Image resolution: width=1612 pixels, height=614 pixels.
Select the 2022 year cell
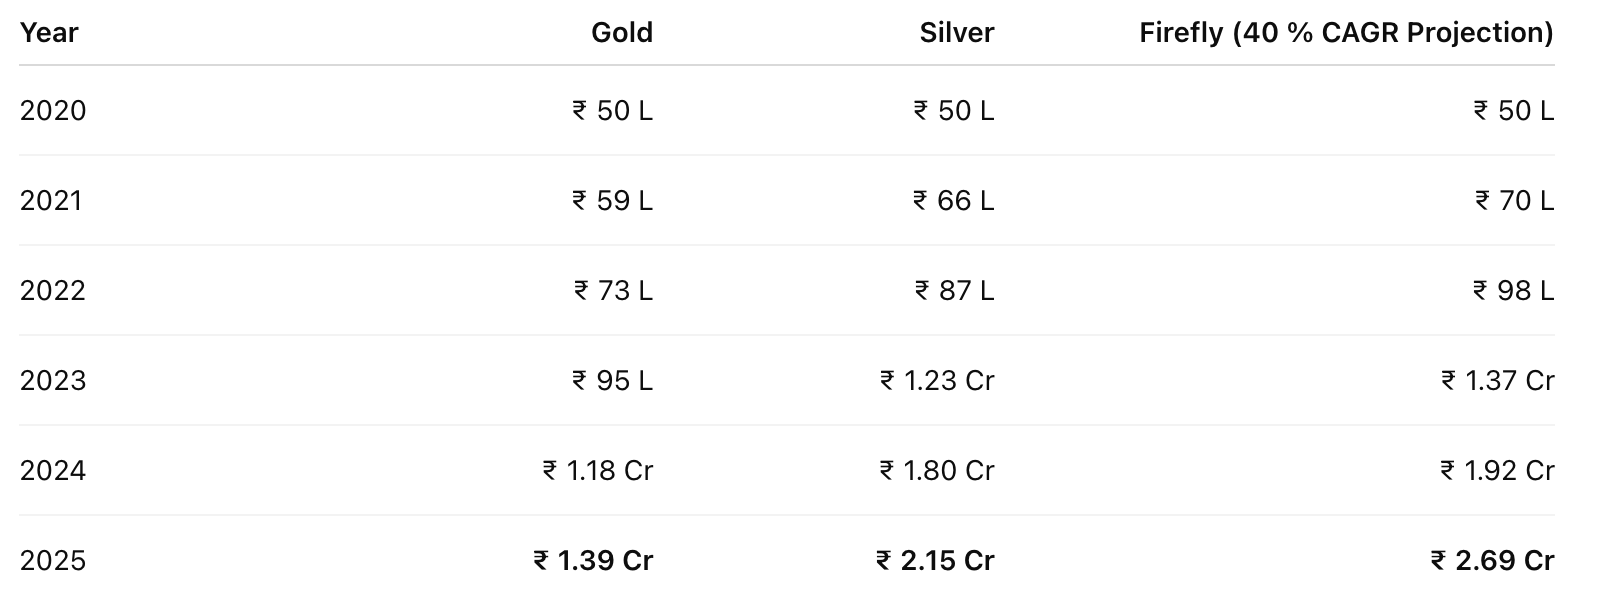pos(53,290)
